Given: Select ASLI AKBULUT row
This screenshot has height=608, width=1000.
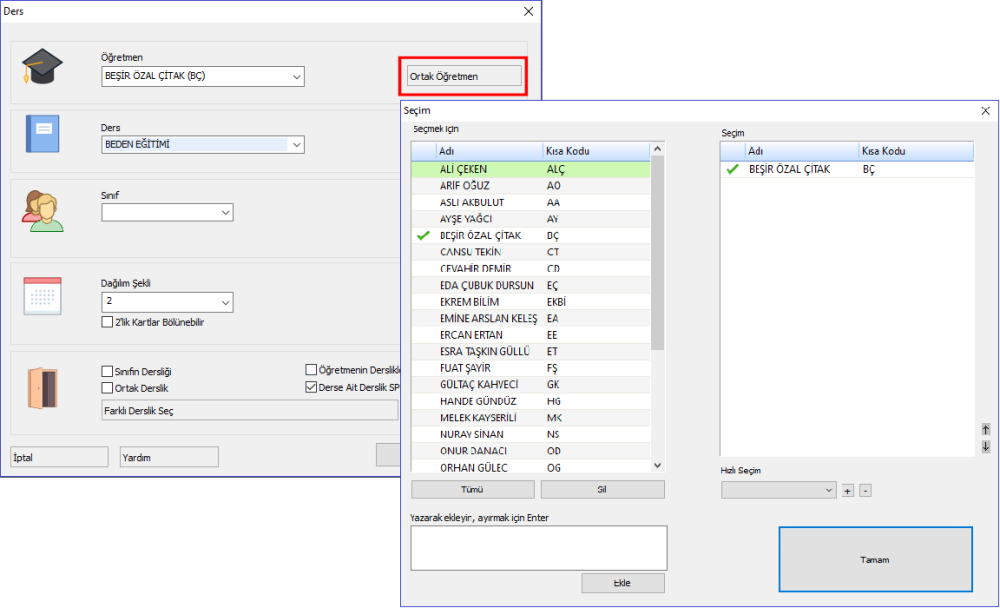Looking at the screenshot, I should (531, 202).
